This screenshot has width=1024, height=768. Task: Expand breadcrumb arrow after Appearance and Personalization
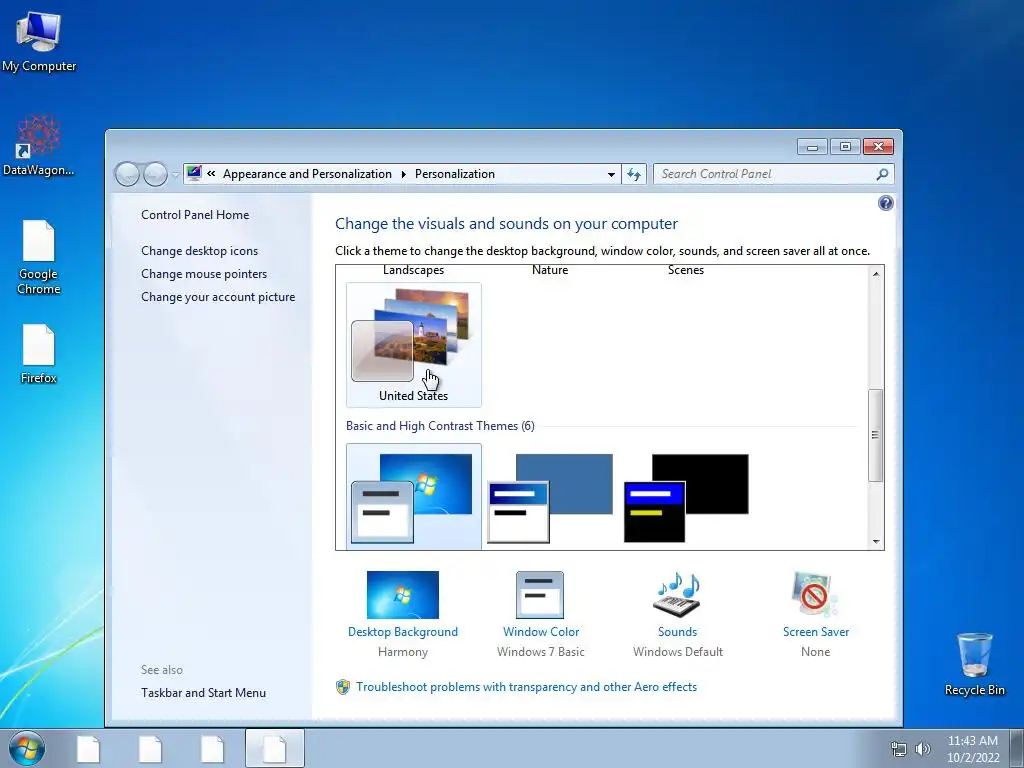pos(403,174)
